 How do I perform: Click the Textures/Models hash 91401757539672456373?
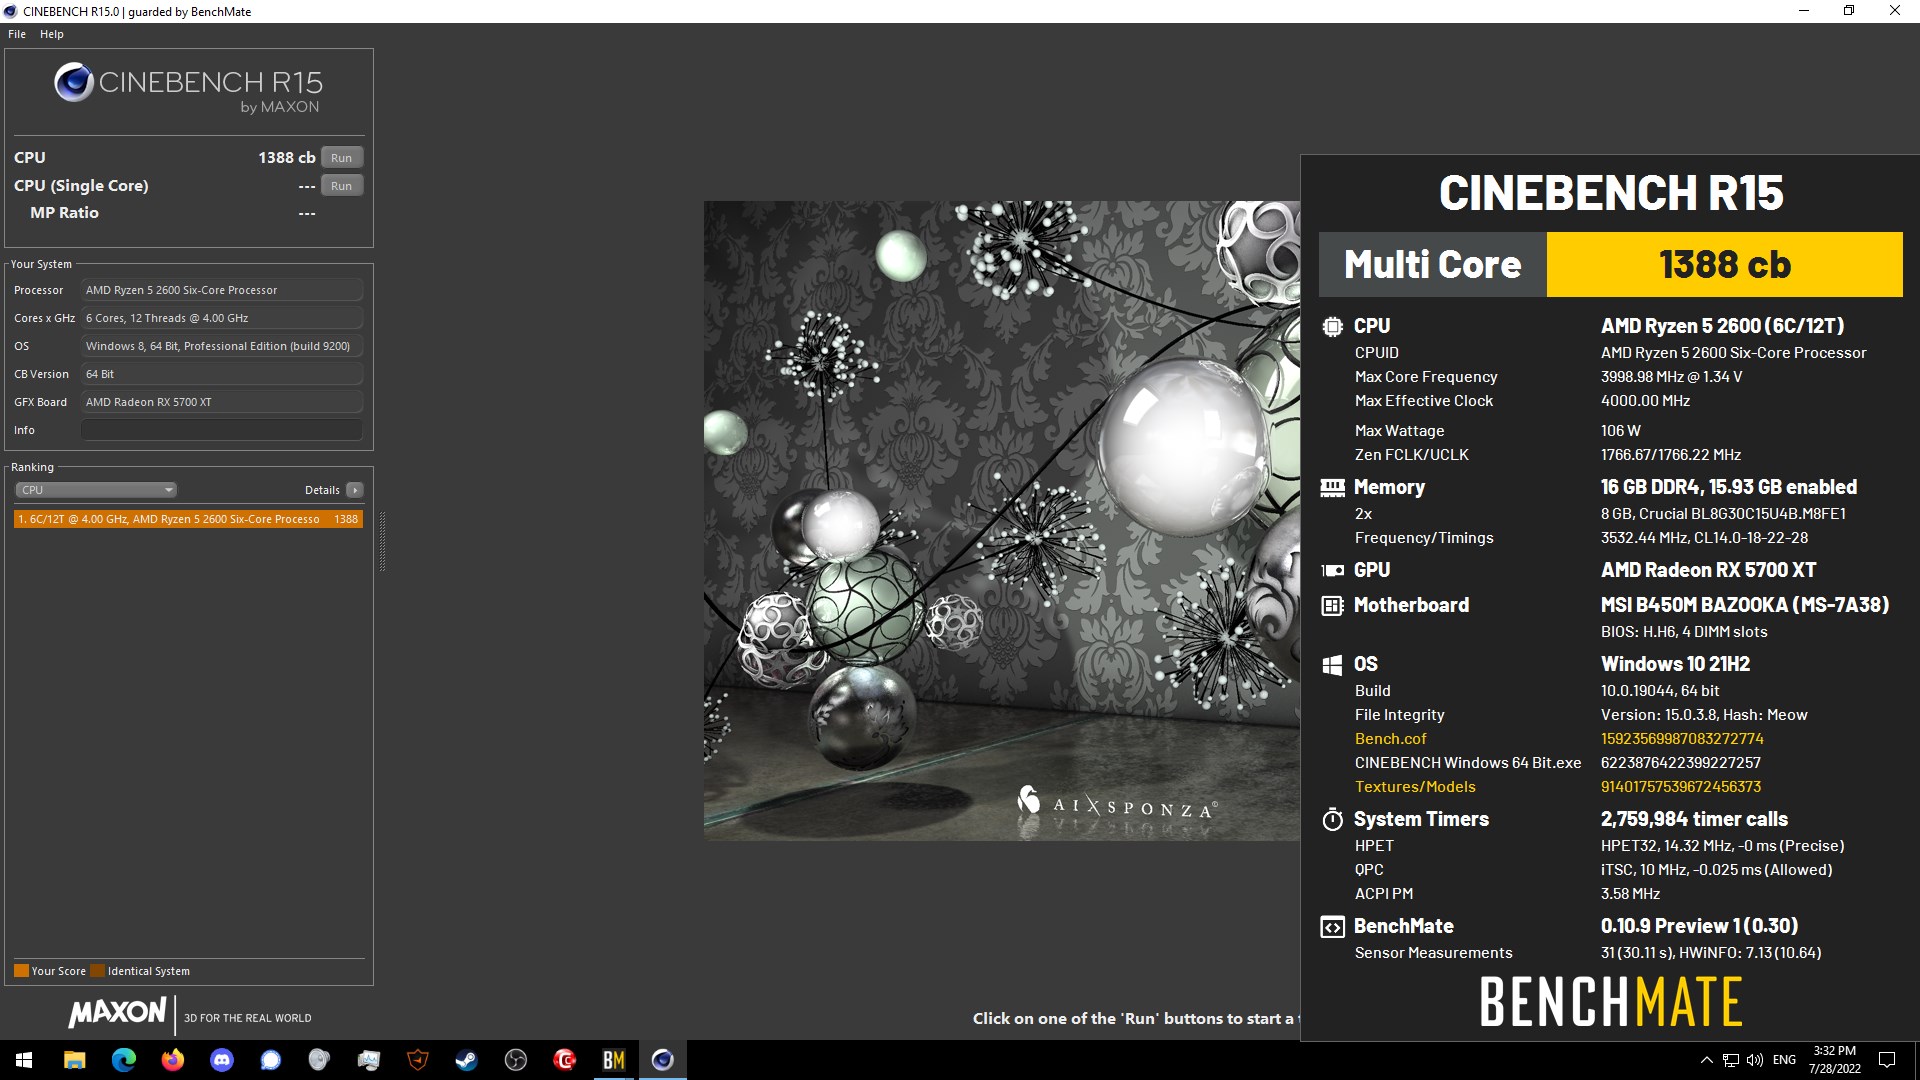[1681, 787]
